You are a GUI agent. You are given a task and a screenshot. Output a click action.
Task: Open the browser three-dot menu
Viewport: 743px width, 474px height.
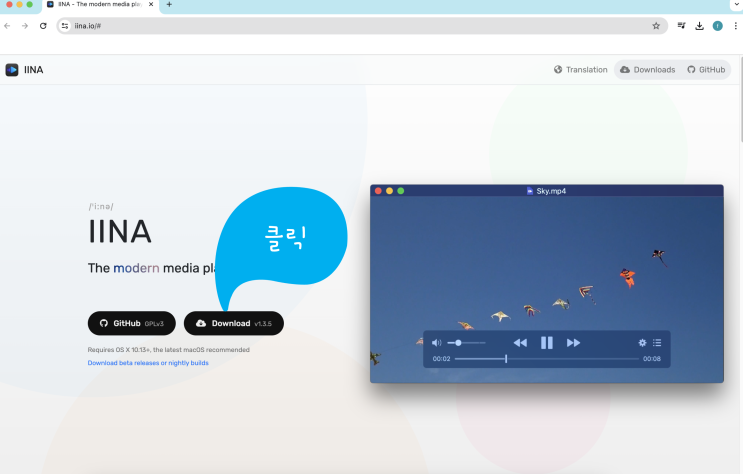pyautogui.click(x=735, y=26)
